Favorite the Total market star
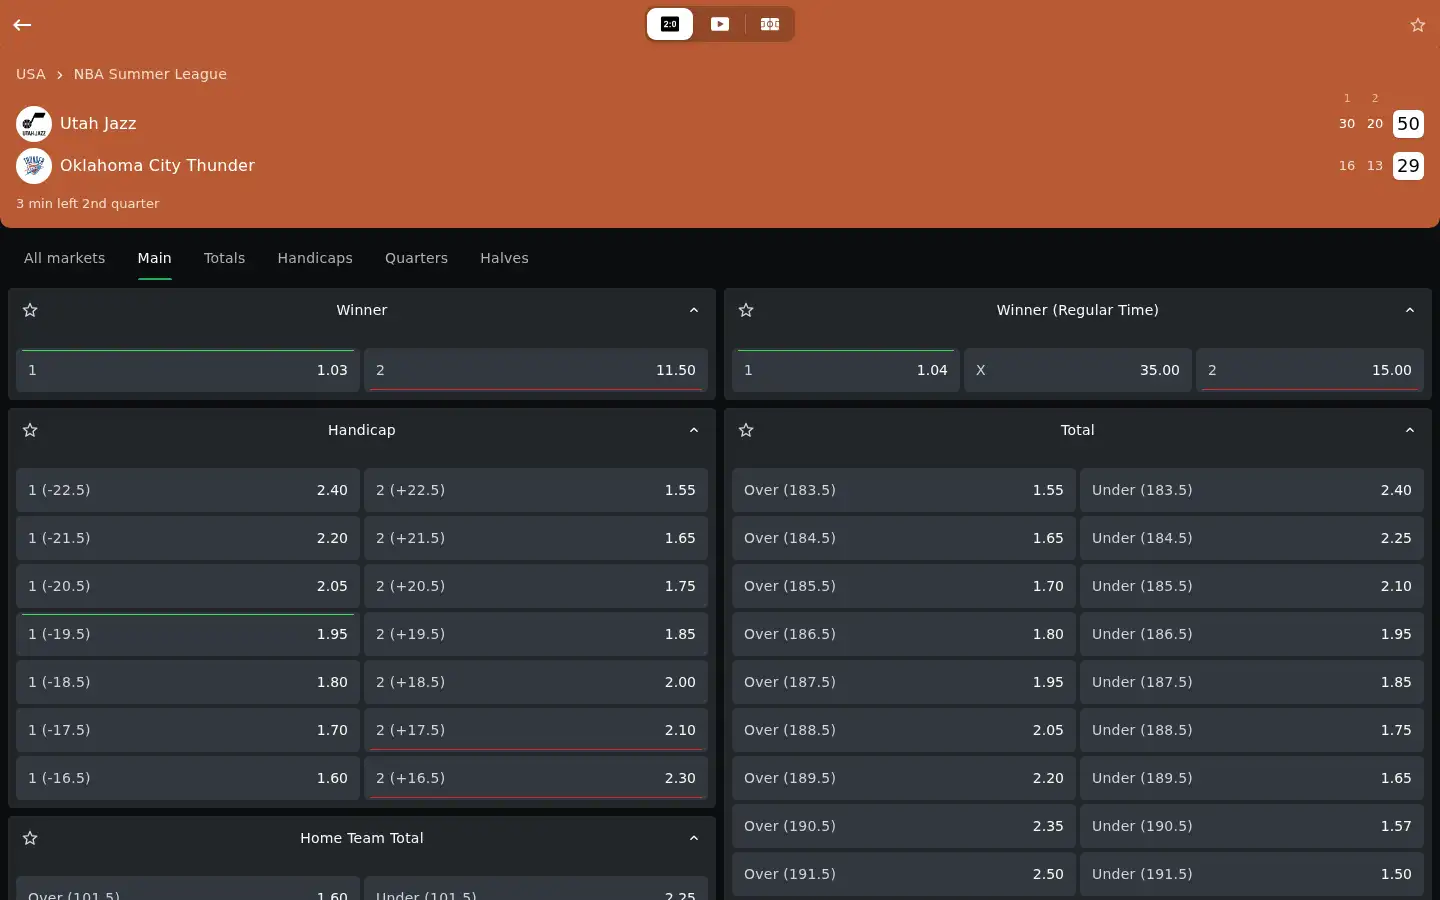Image resolution: width=1440 pixels, height=900 pixels. point(746,430)
